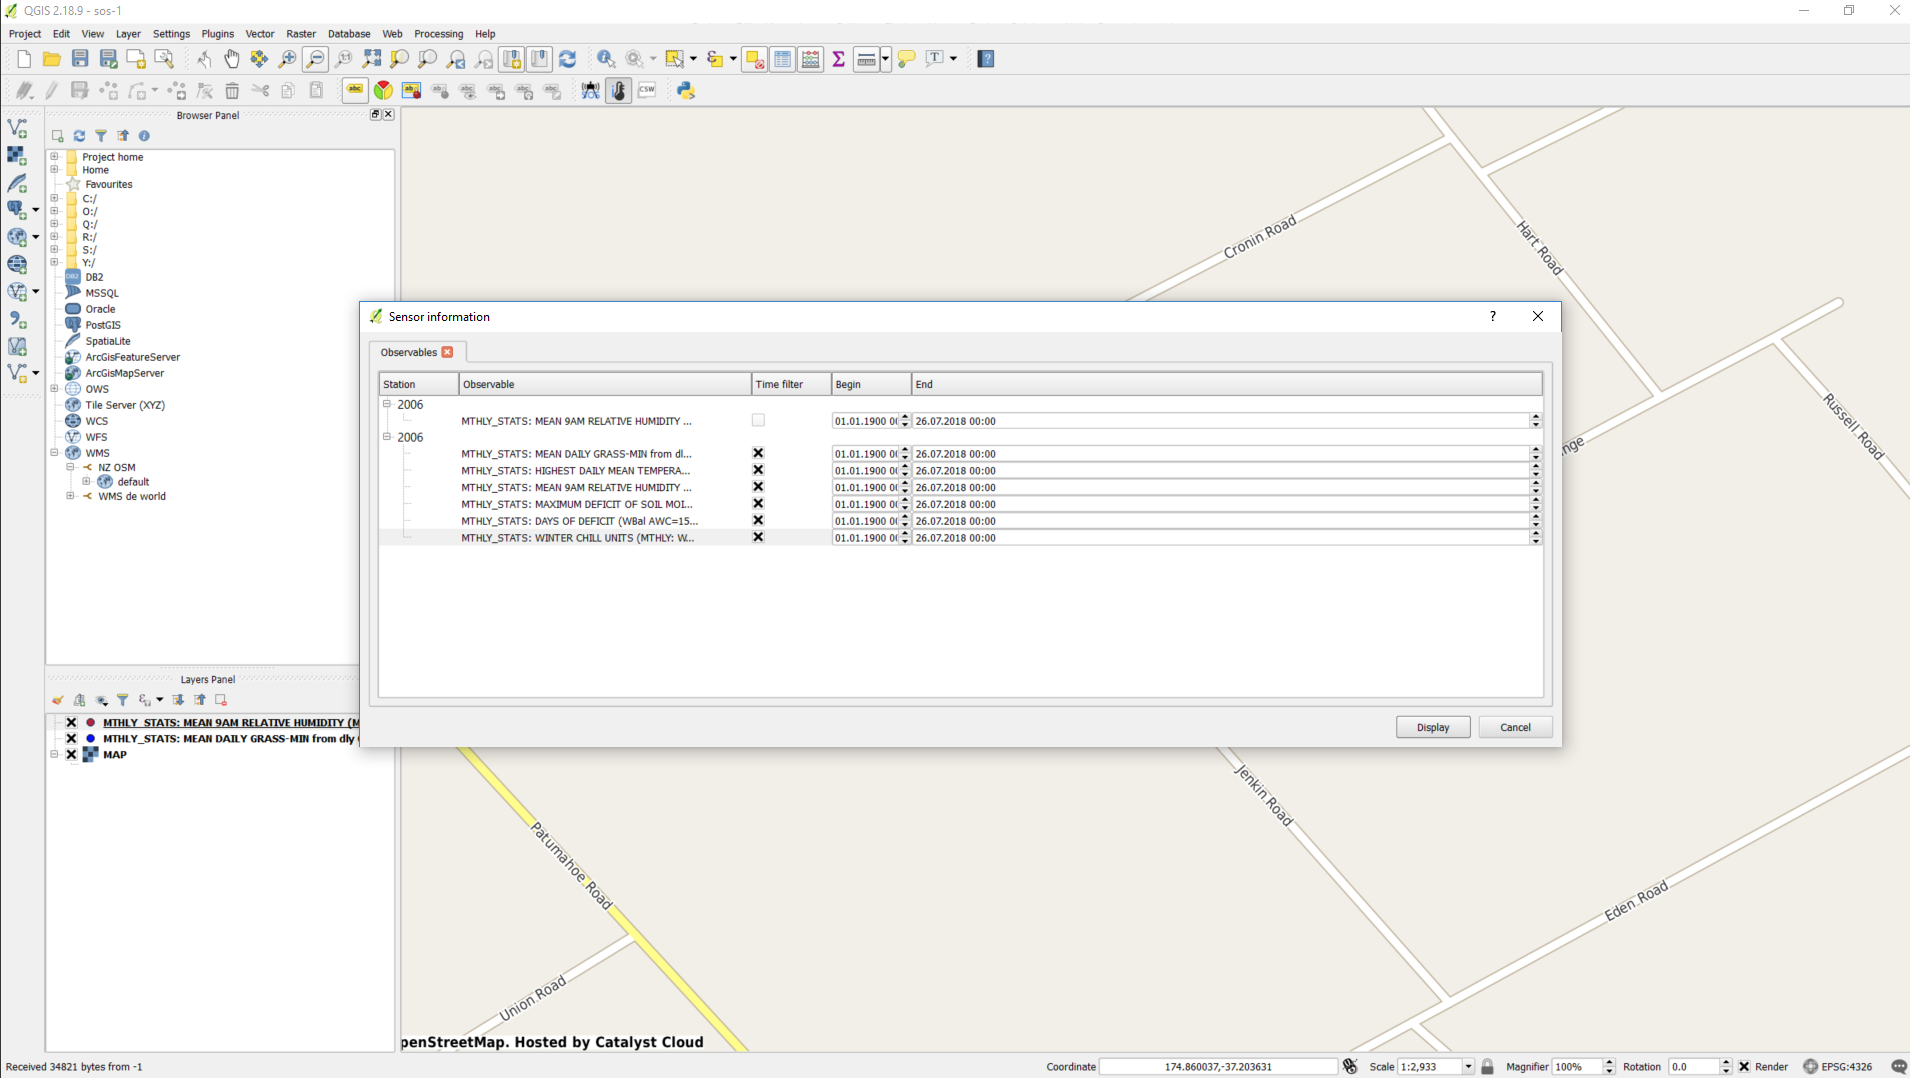1910x1078 pixels.
Task: Save project with first floppy icon
Action: click(x=80, y=59)
